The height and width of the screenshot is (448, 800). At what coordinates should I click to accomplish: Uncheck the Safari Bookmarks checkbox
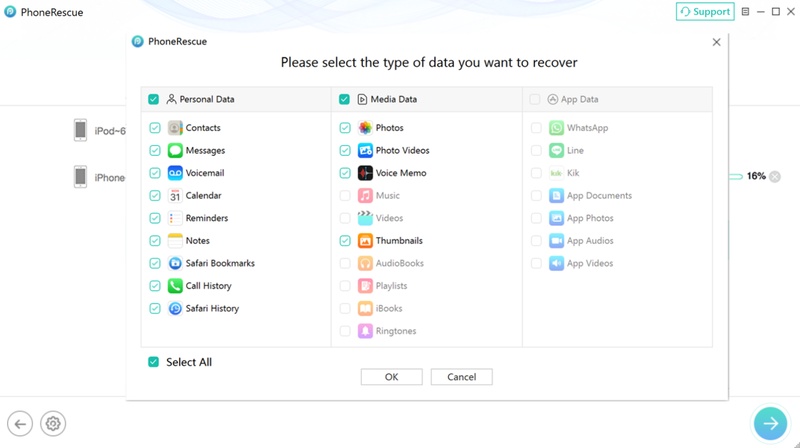155,263
